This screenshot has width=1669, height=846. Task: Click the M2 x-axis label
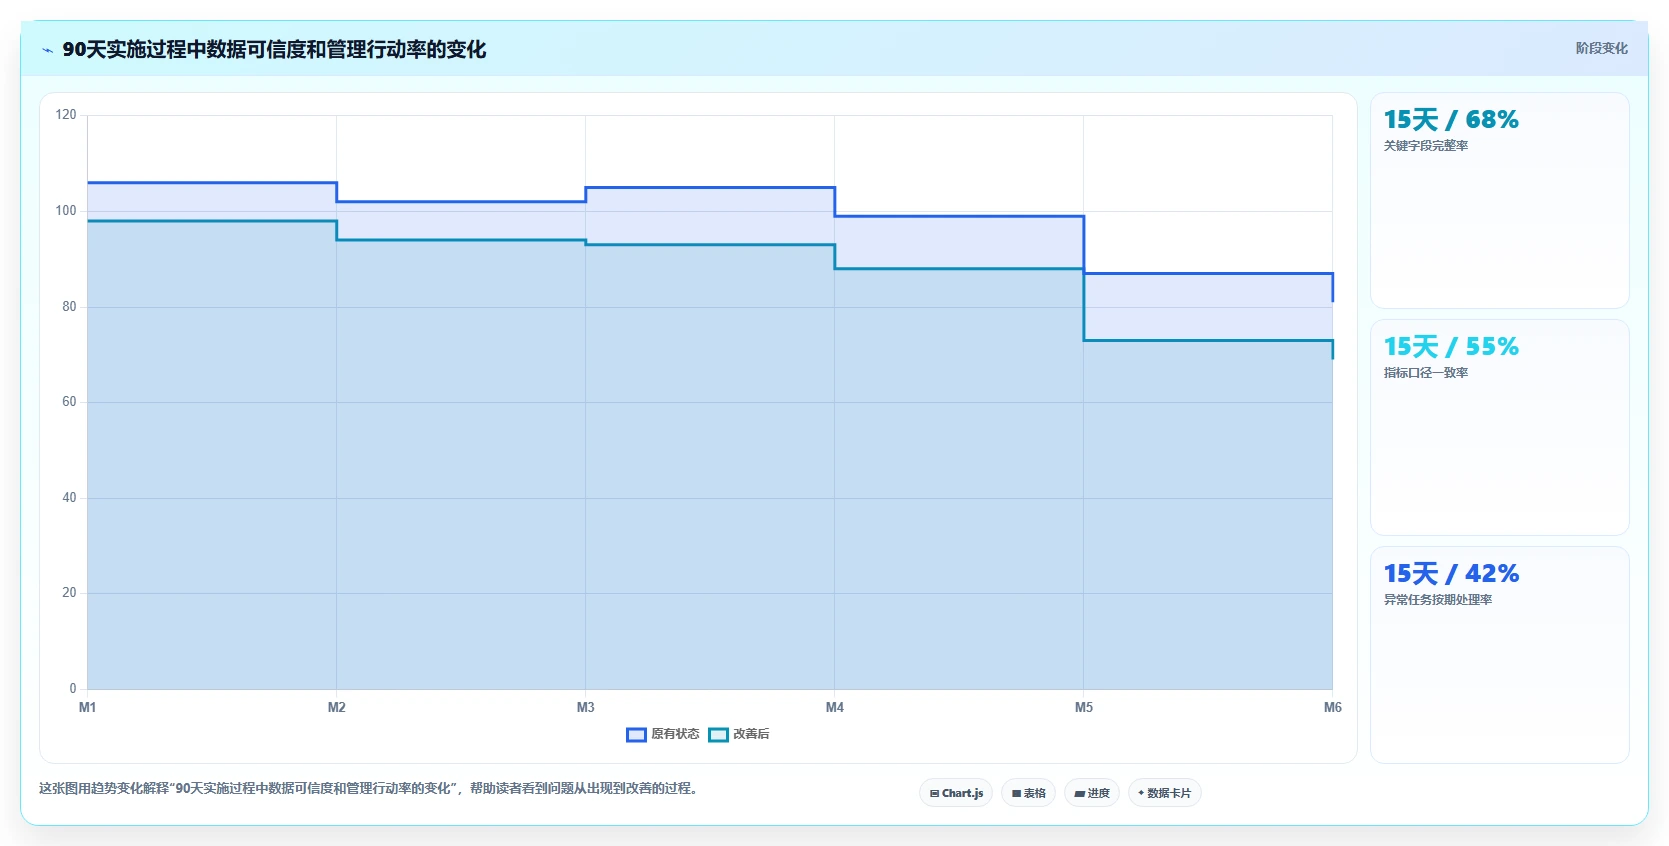pos(337,707)
